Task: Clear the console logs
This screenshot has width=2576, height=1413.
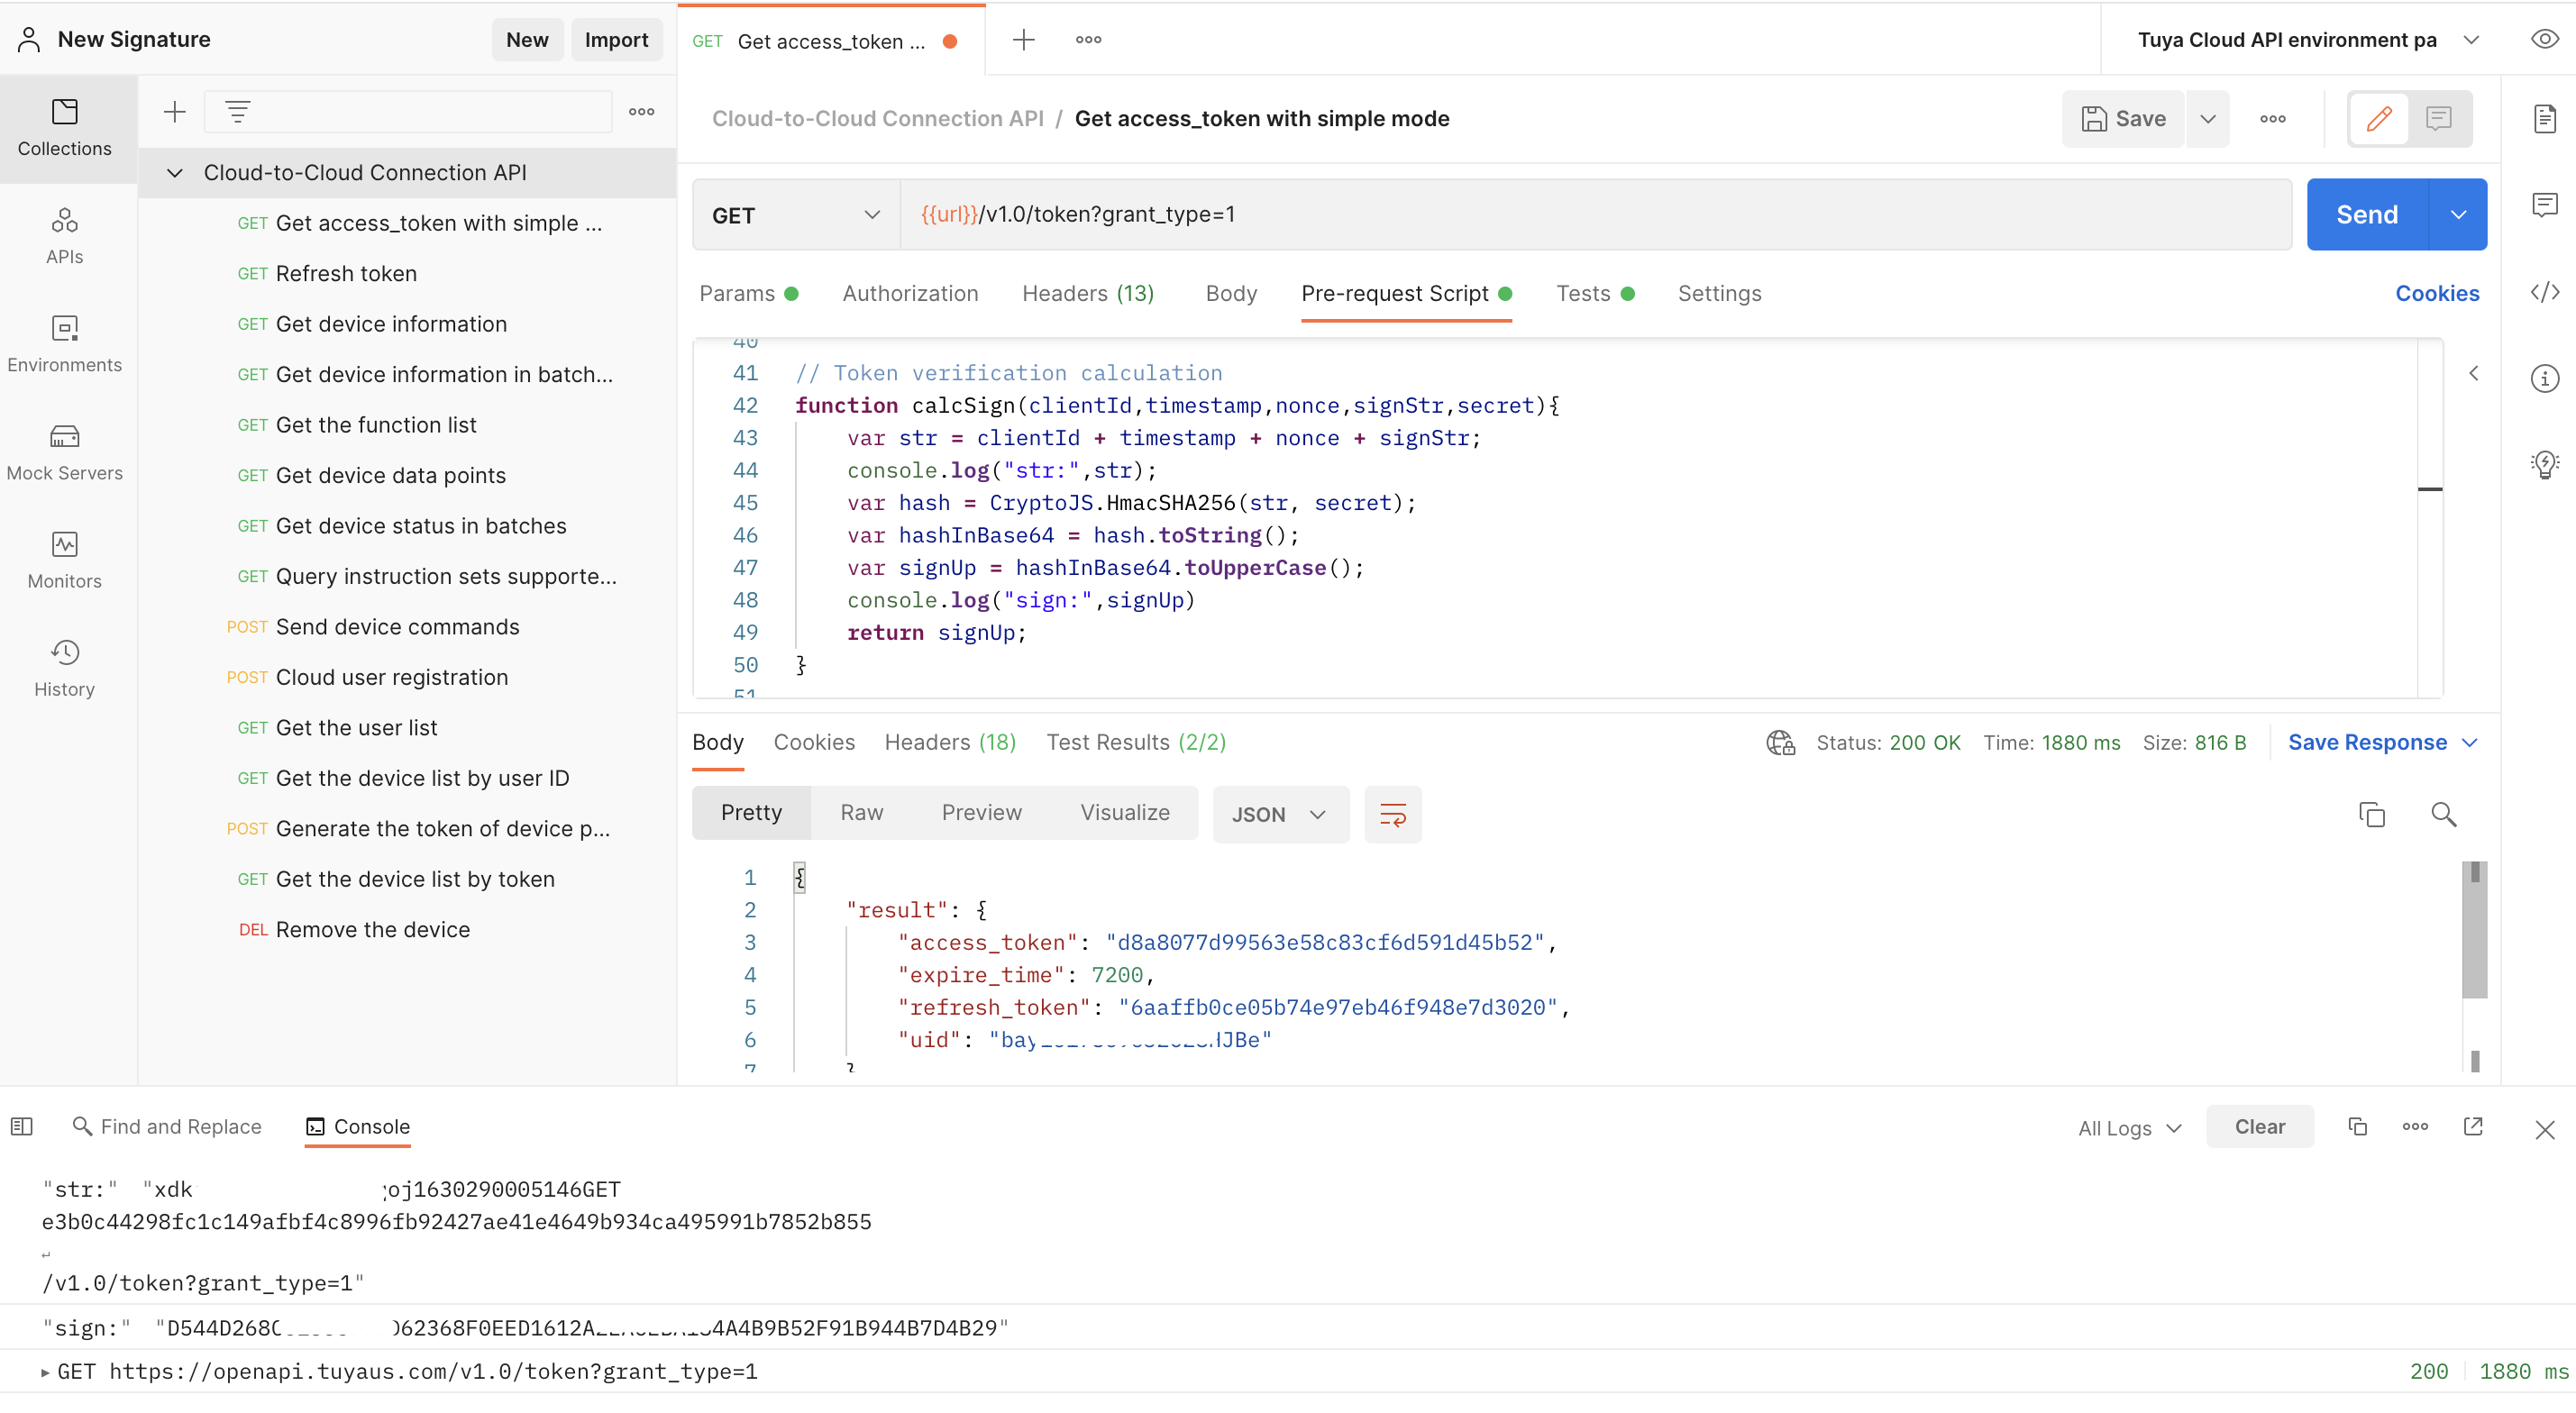Action: tap(2260, 1127)
